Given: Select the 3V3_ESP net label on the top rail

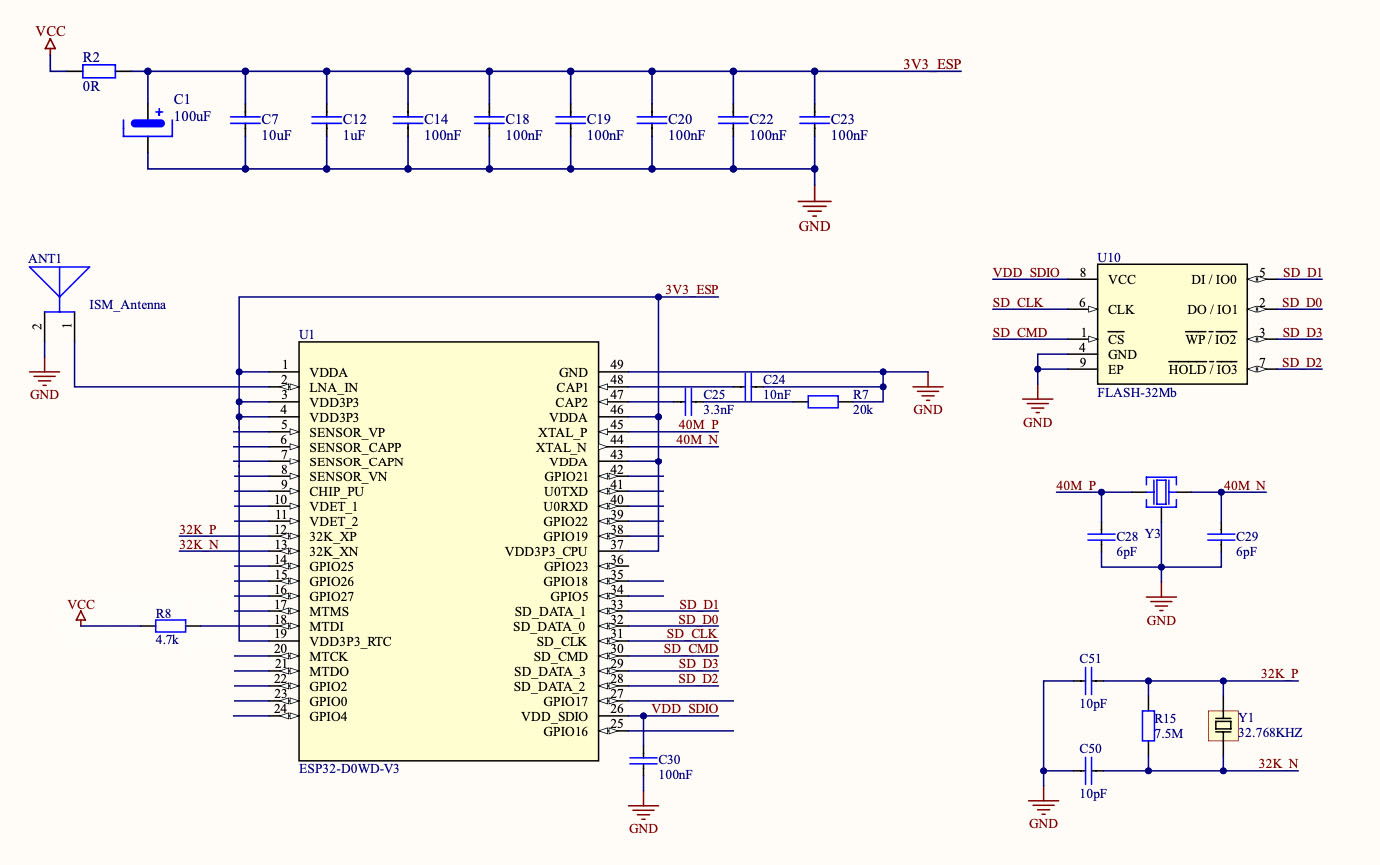Looking at the screenshot, I should click(x=932, y=64).
